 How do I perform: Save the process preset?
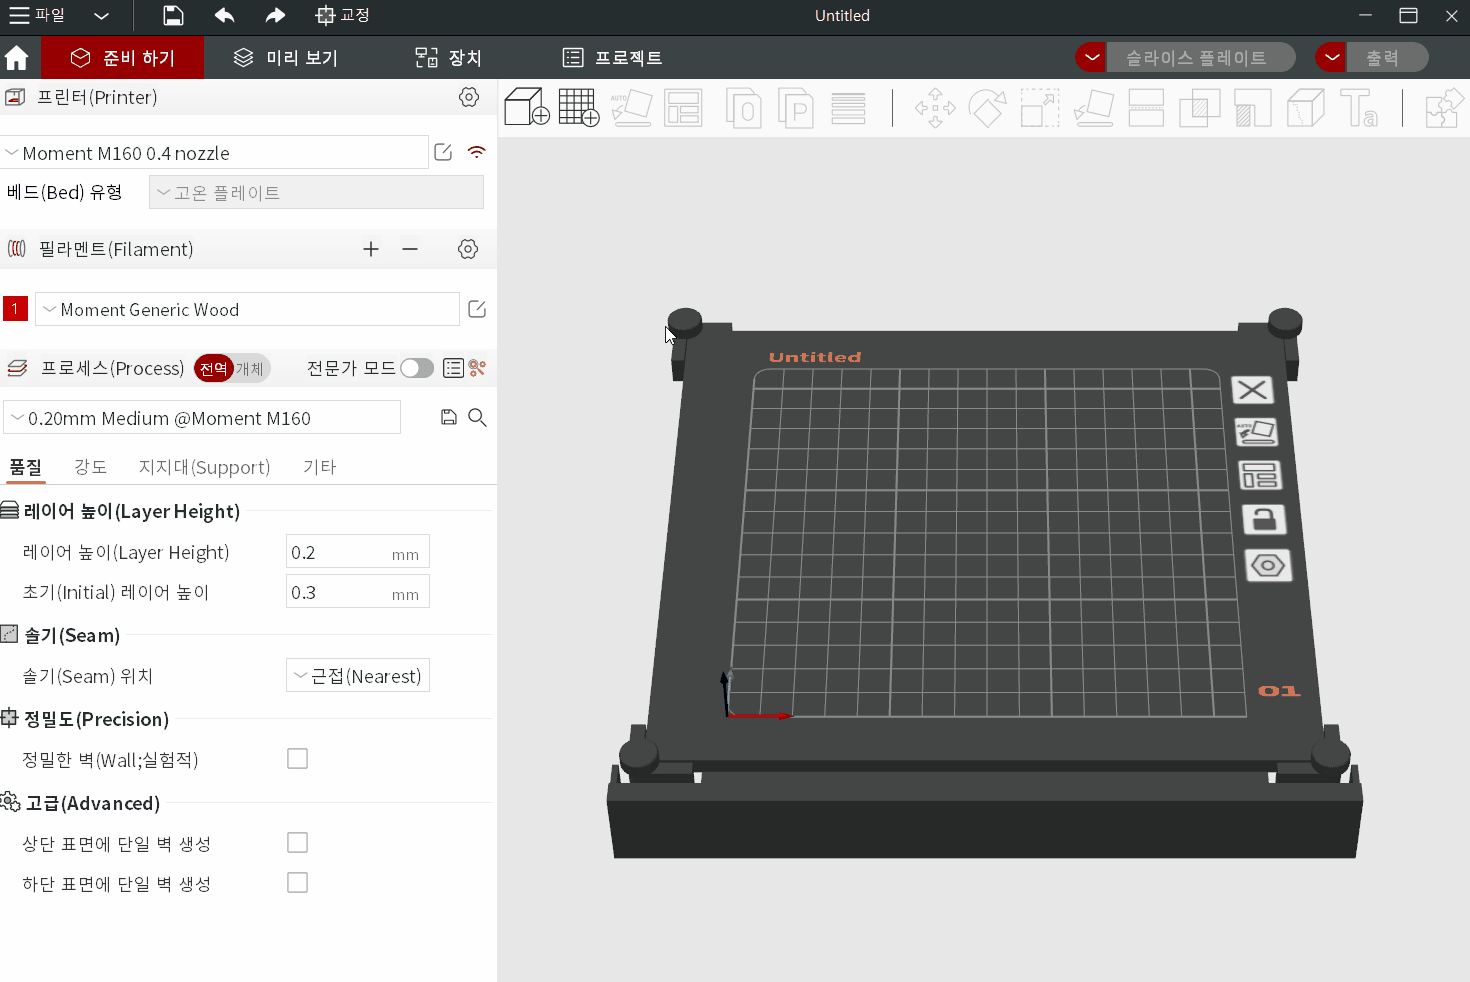coord(449,417)
